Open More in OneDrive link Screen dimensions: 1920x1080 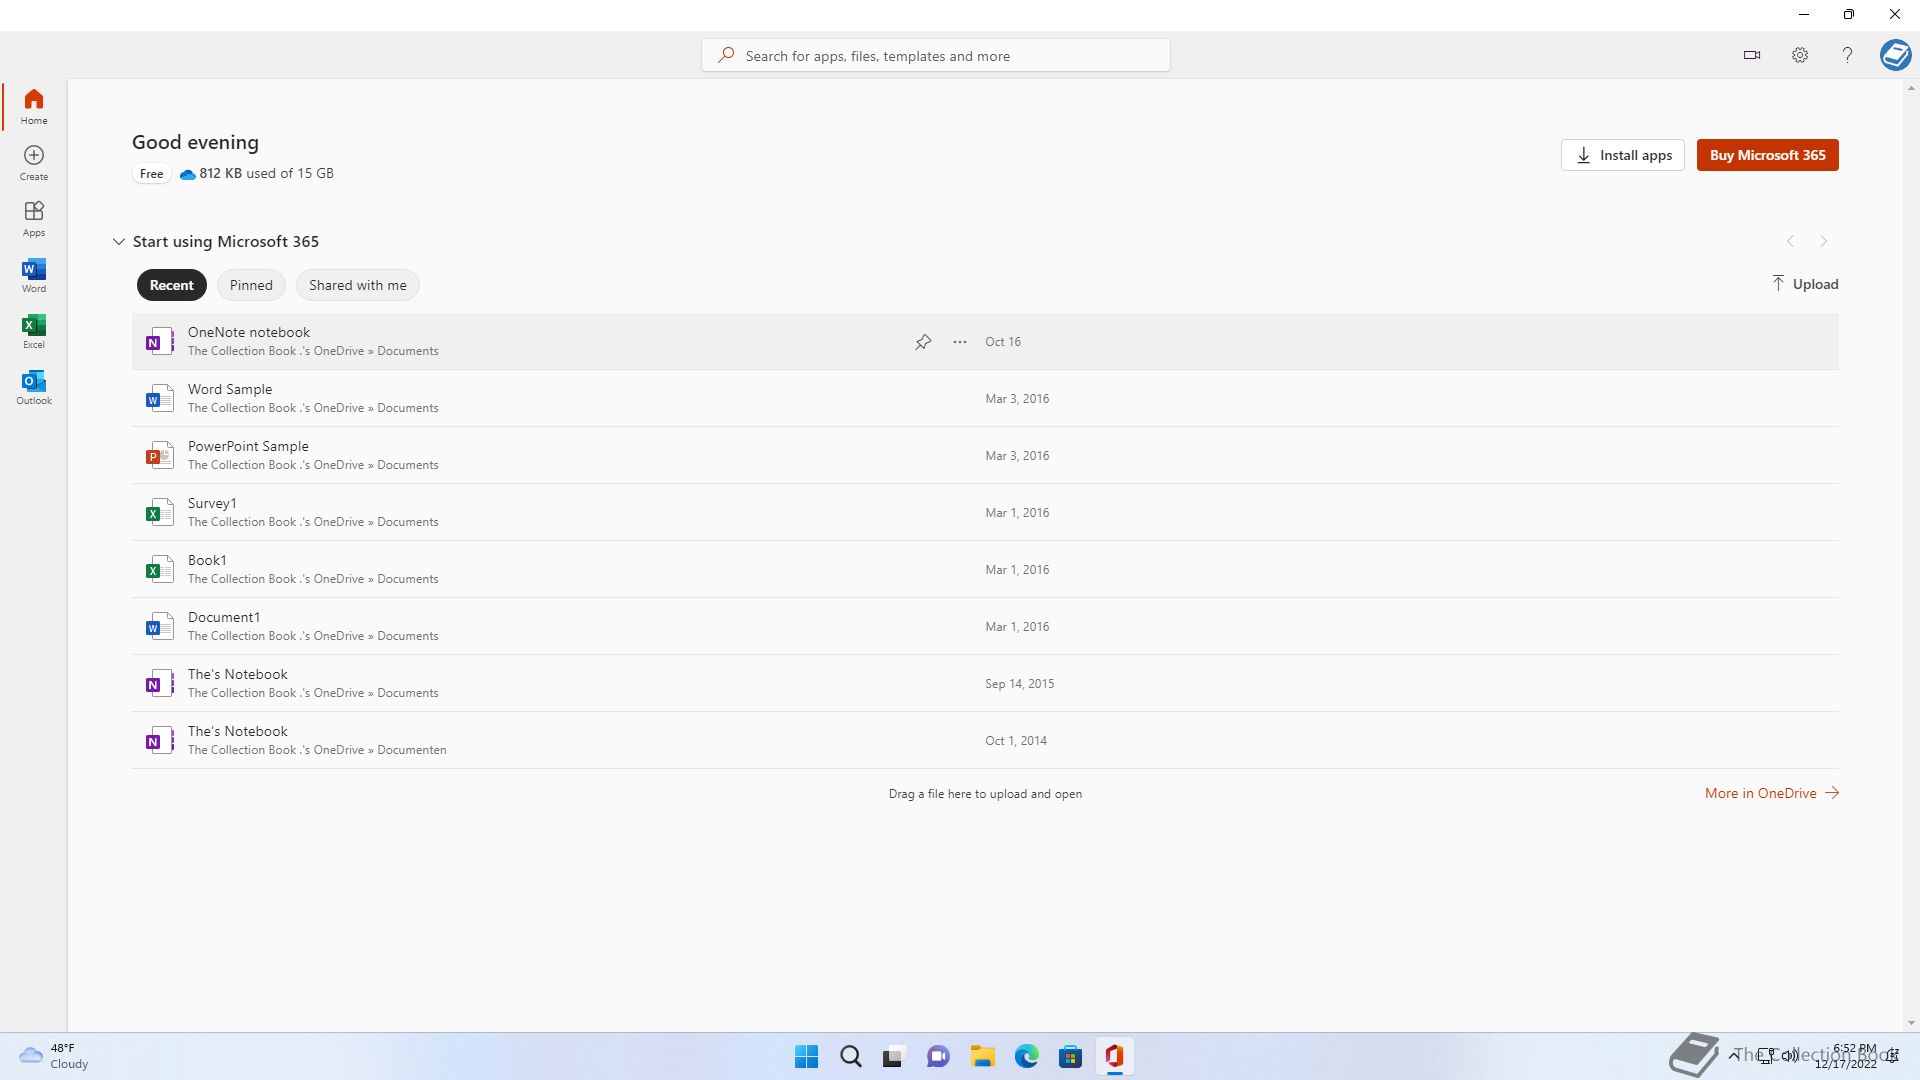tap(1772, 793)
